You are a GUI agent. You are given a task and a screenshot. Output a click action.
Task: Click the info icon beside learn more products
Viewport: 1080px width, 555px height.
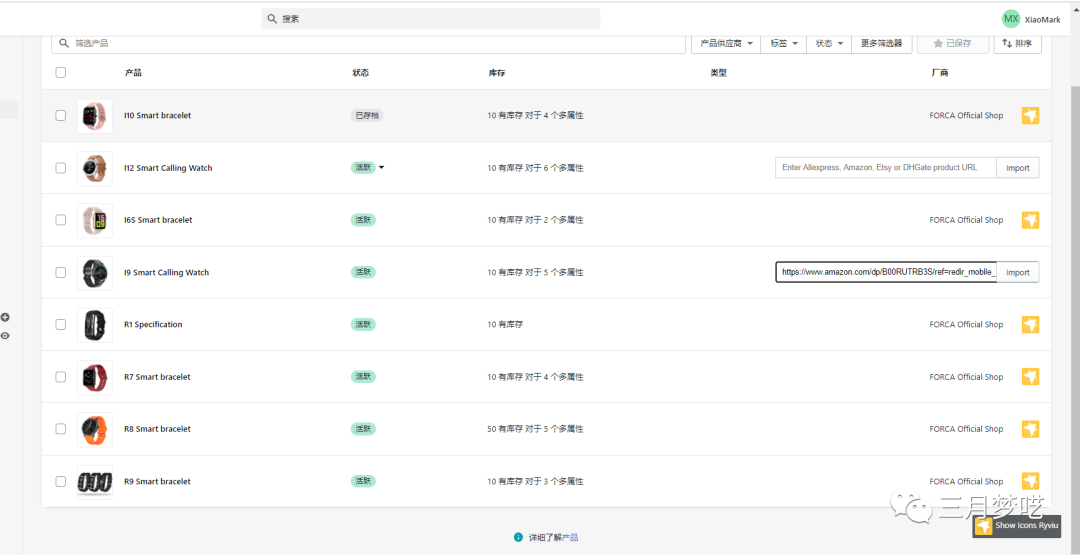(x=518, y=537)
